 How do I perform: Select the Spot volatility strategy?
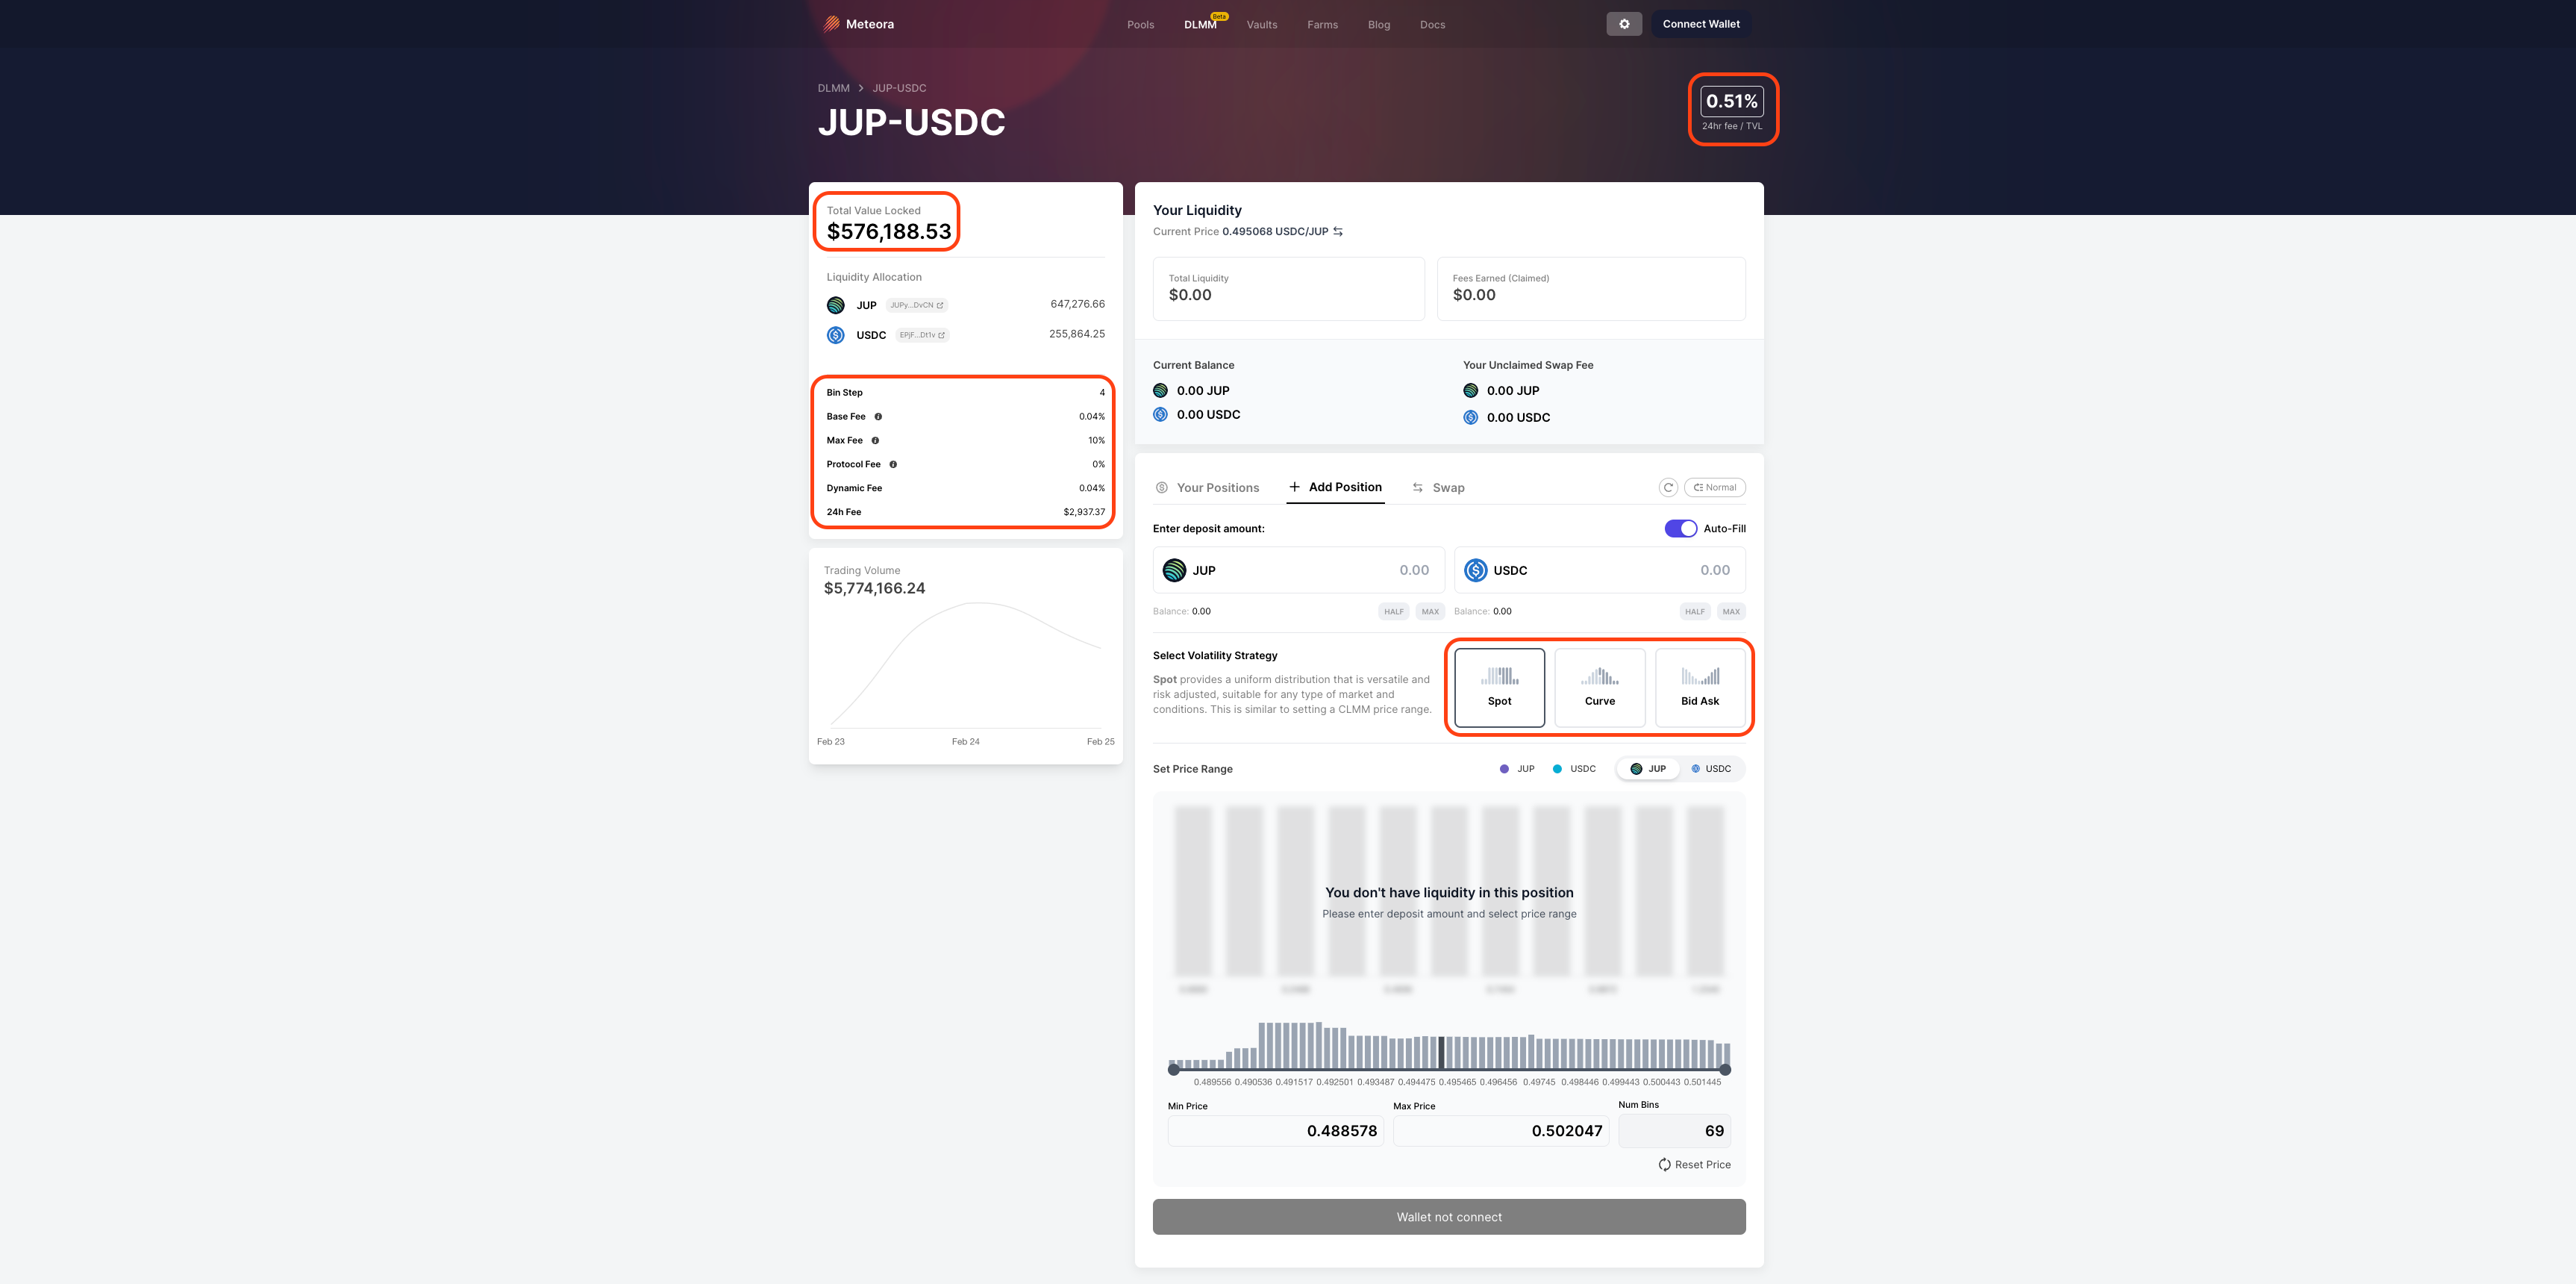coord(1500,688)
